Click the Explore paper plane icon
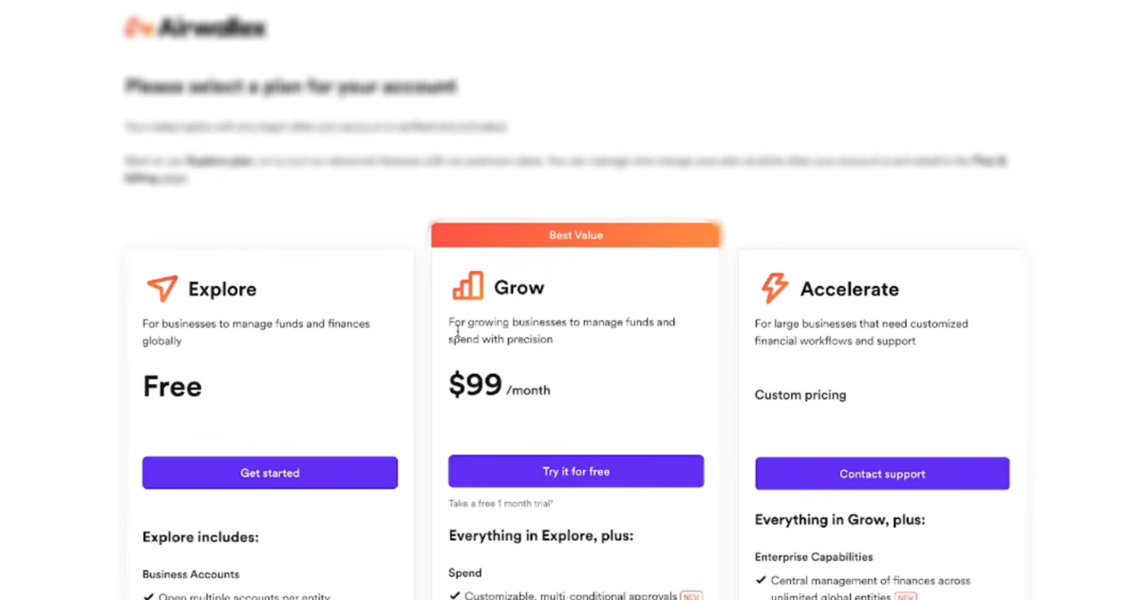The image size is (1140, 600). 162,288
